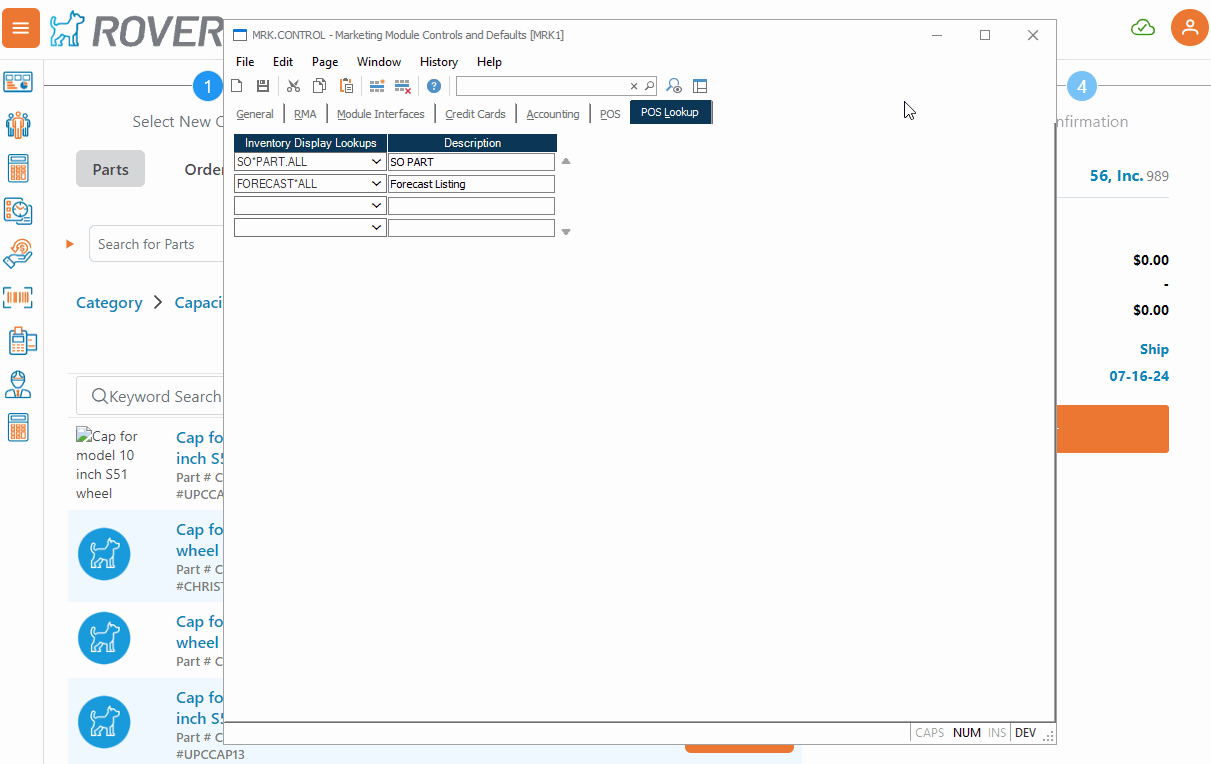Viewport: 1211px width, 764px height.
Task: Click the Paste clipboard icon
Action: (x=346, y=86)
